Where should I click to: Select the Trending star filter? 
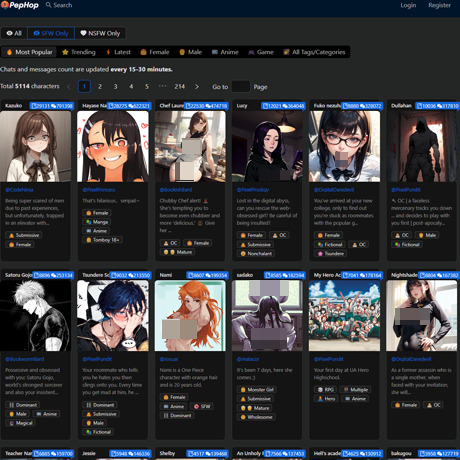[x=79, y=52]
